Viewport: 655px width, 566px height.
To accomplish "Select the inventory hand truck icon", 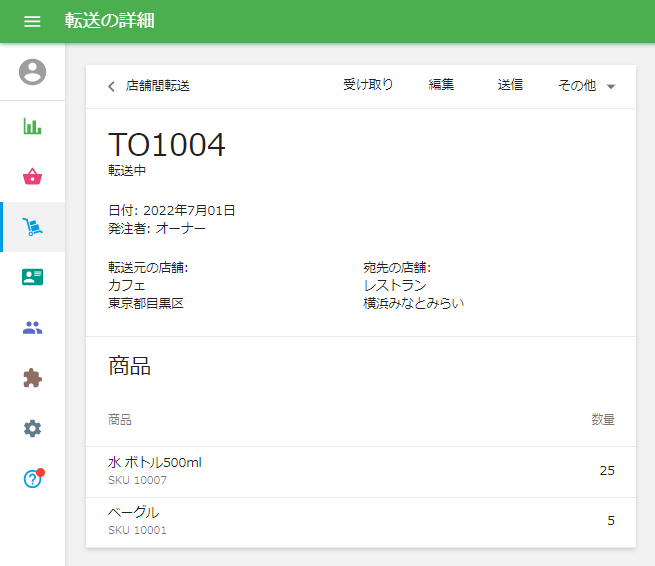I will 32,227.
